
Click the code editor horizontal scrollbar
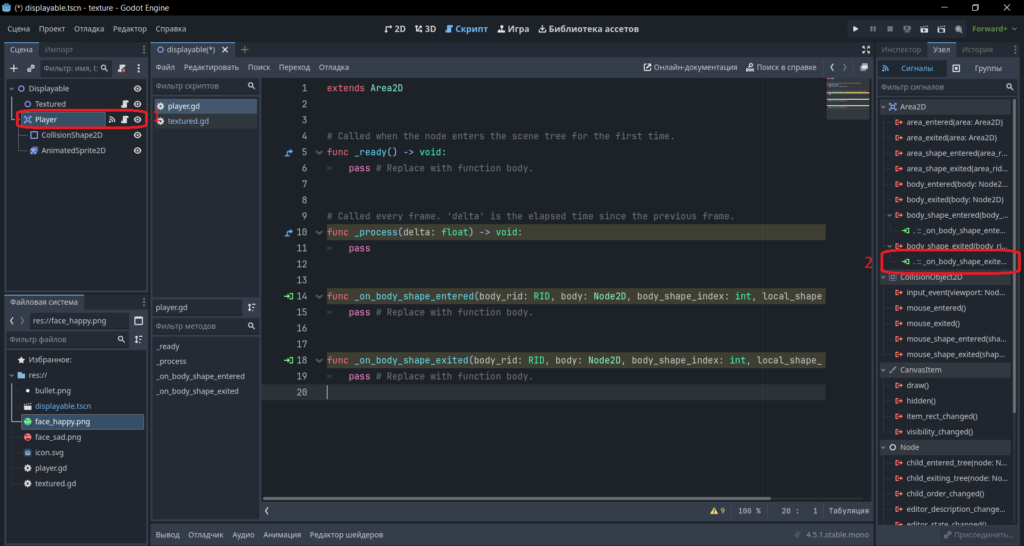pos(516,499)
